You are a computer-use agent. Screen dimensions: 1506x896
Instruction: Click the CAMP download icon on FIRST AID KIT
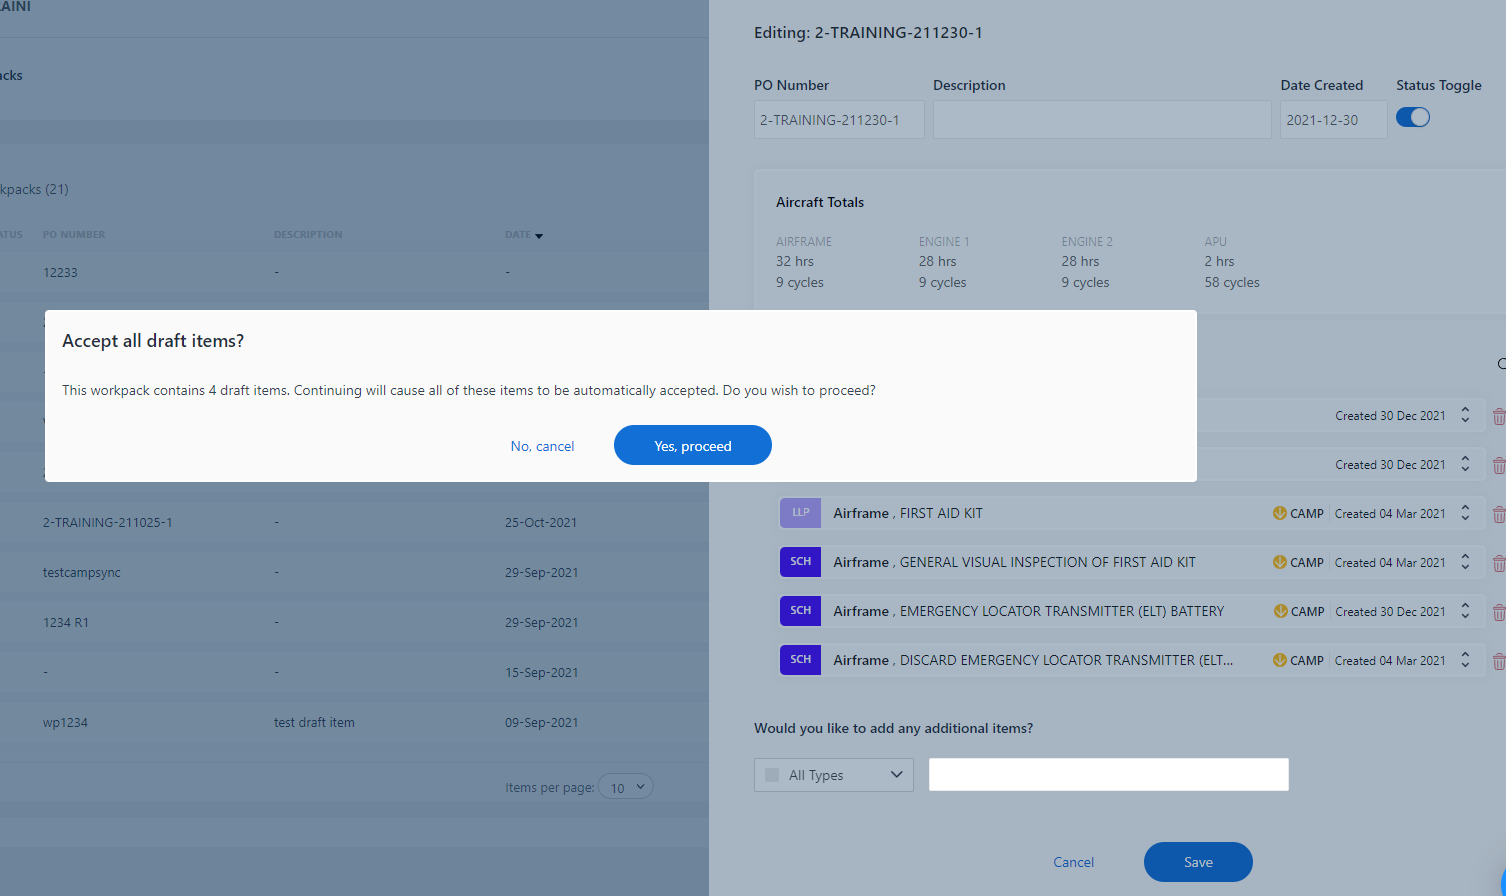(x=1279, y=513)
